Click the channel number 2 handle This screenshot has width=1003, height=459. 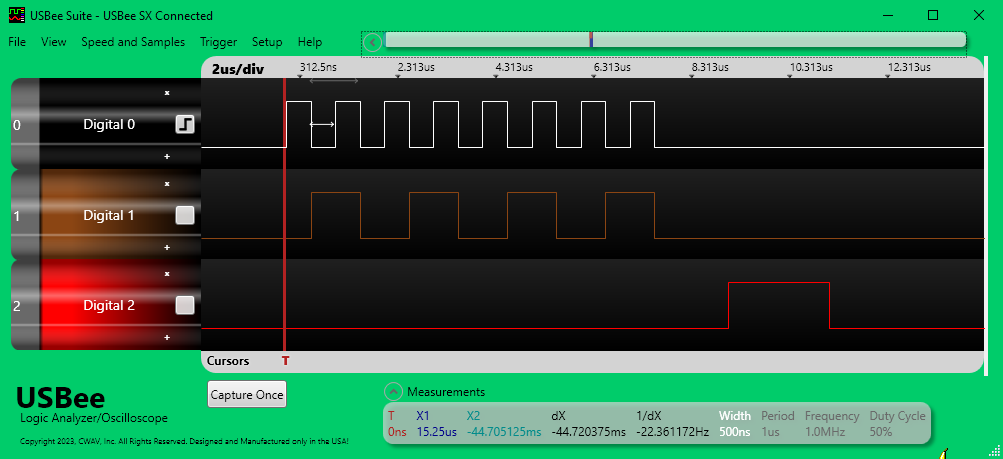point(17,307)
